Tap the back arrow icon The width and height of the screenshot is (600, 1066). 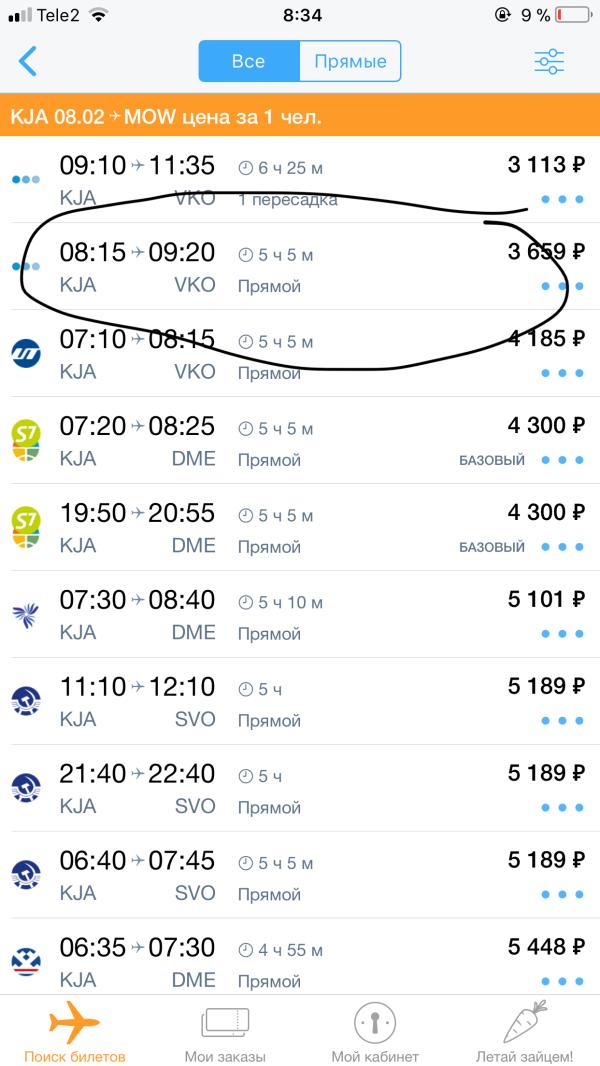27,61
